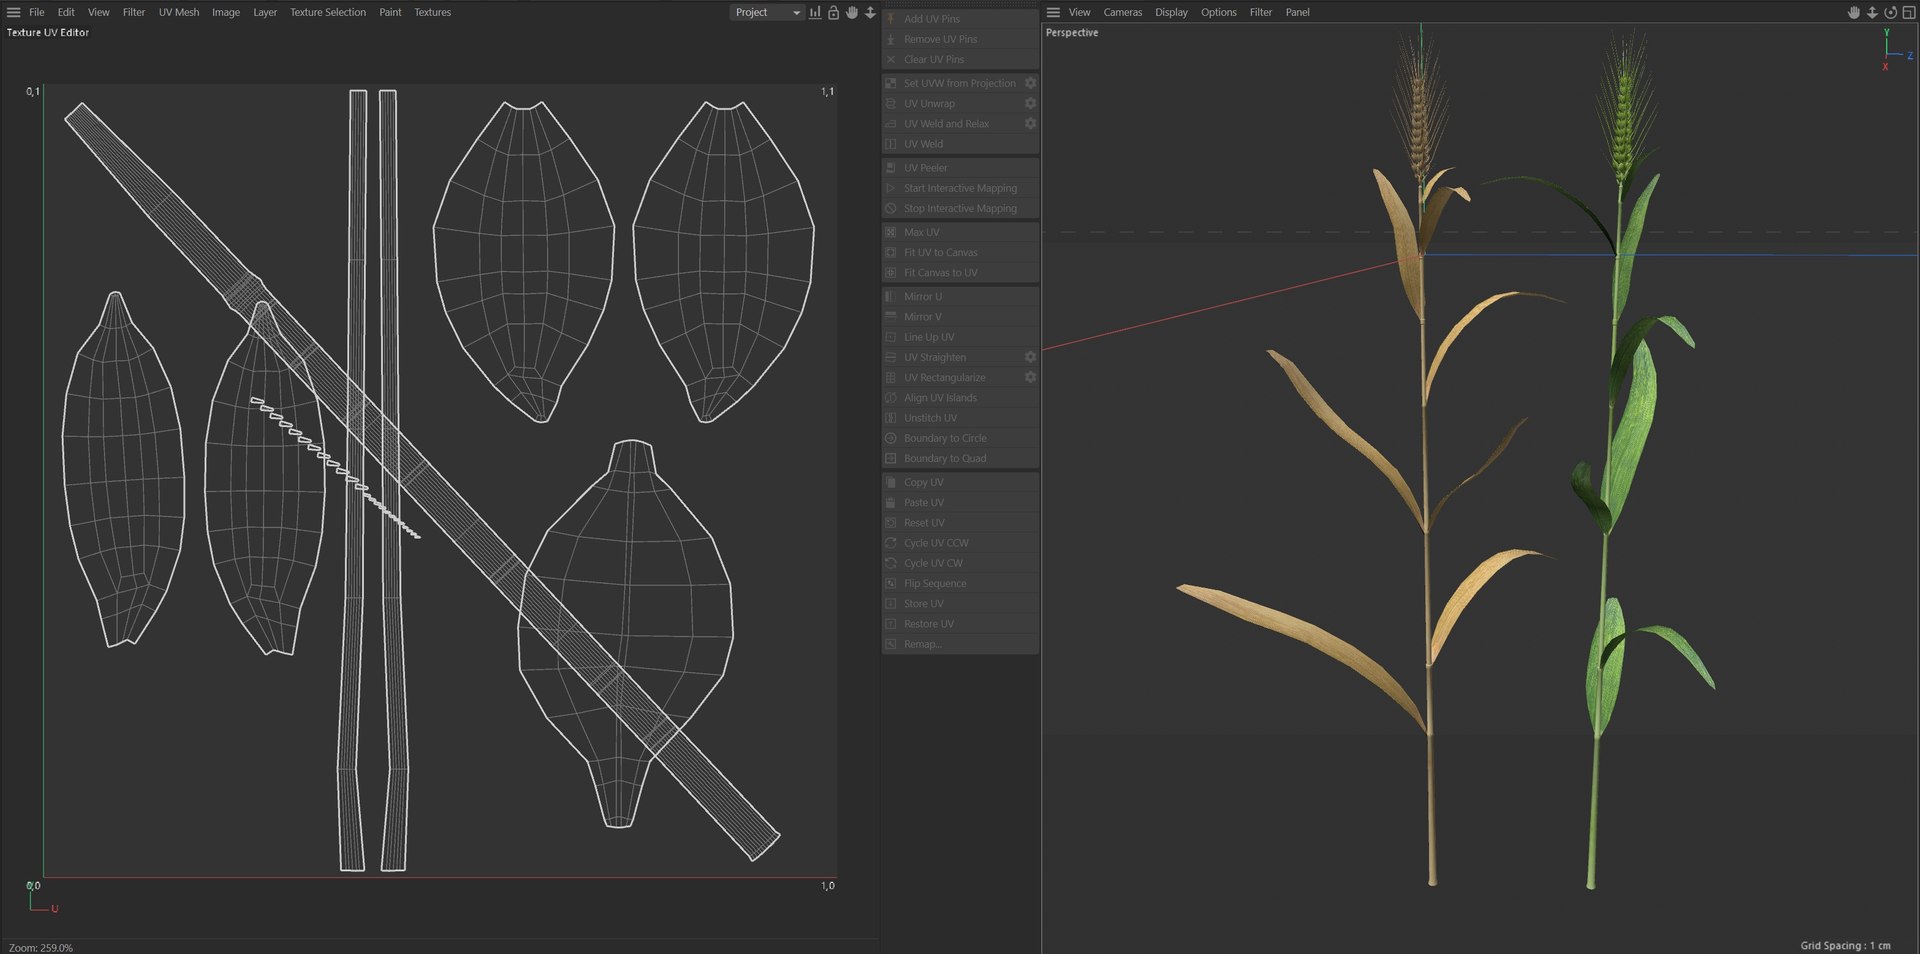Open UV Straighten settings gear
Viewport: 1920px width, 954px height.
pos(1030,357)
